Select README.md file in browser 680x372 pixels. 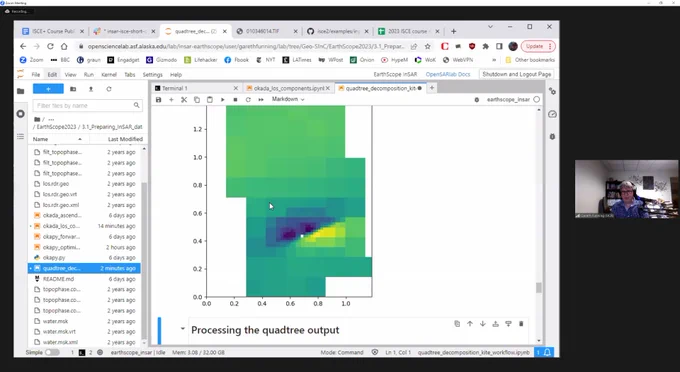[84, 279]
